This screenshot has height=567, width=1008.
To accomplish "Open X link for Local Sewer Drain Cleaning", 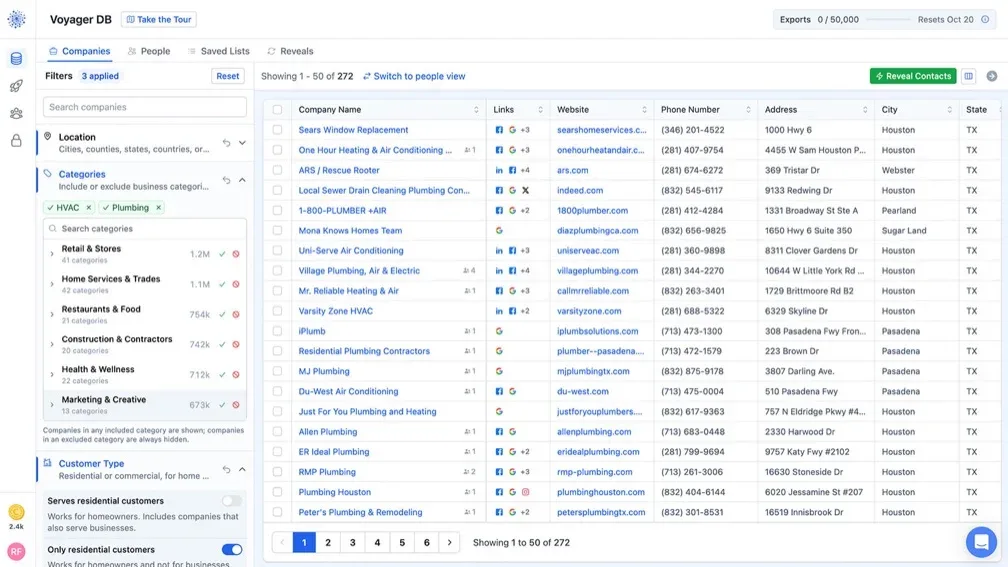I will tap(525, 190).
